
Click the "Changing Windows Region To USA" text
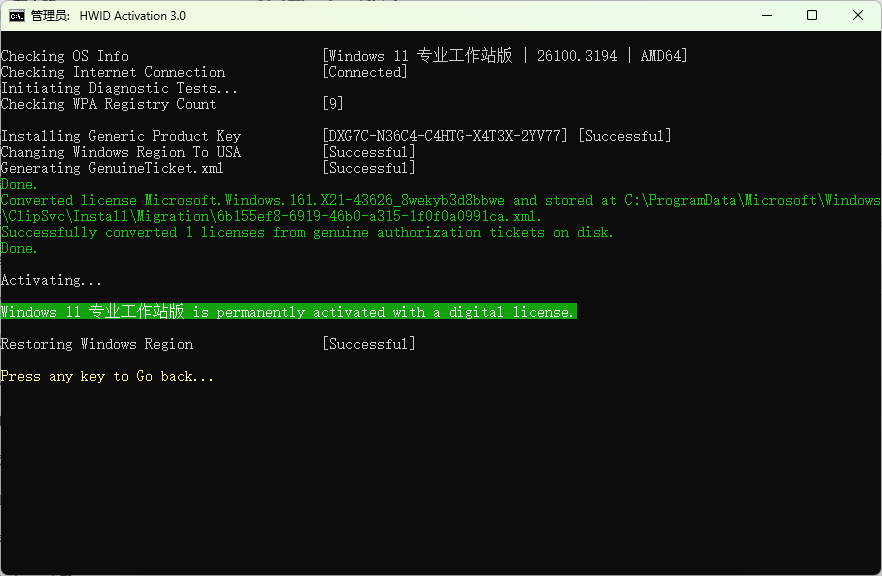click(x=121, y=152)
